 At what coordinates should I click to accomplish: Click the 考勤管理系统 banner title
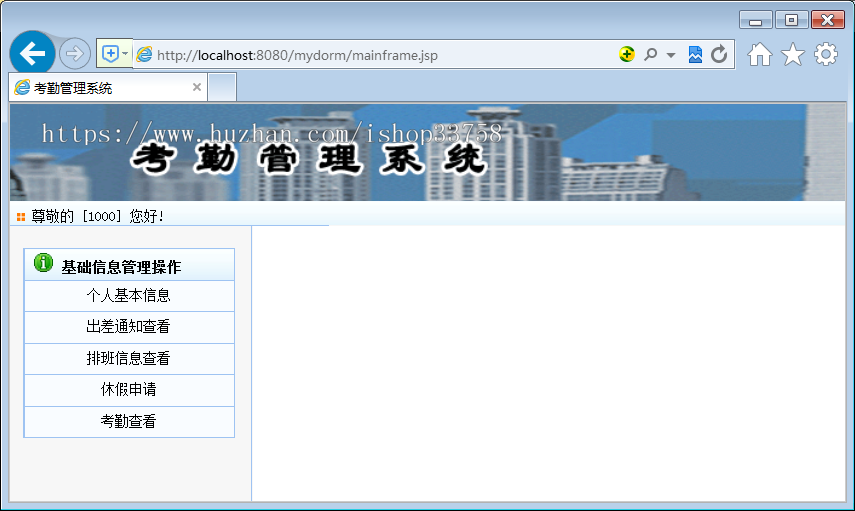[308, 159]
